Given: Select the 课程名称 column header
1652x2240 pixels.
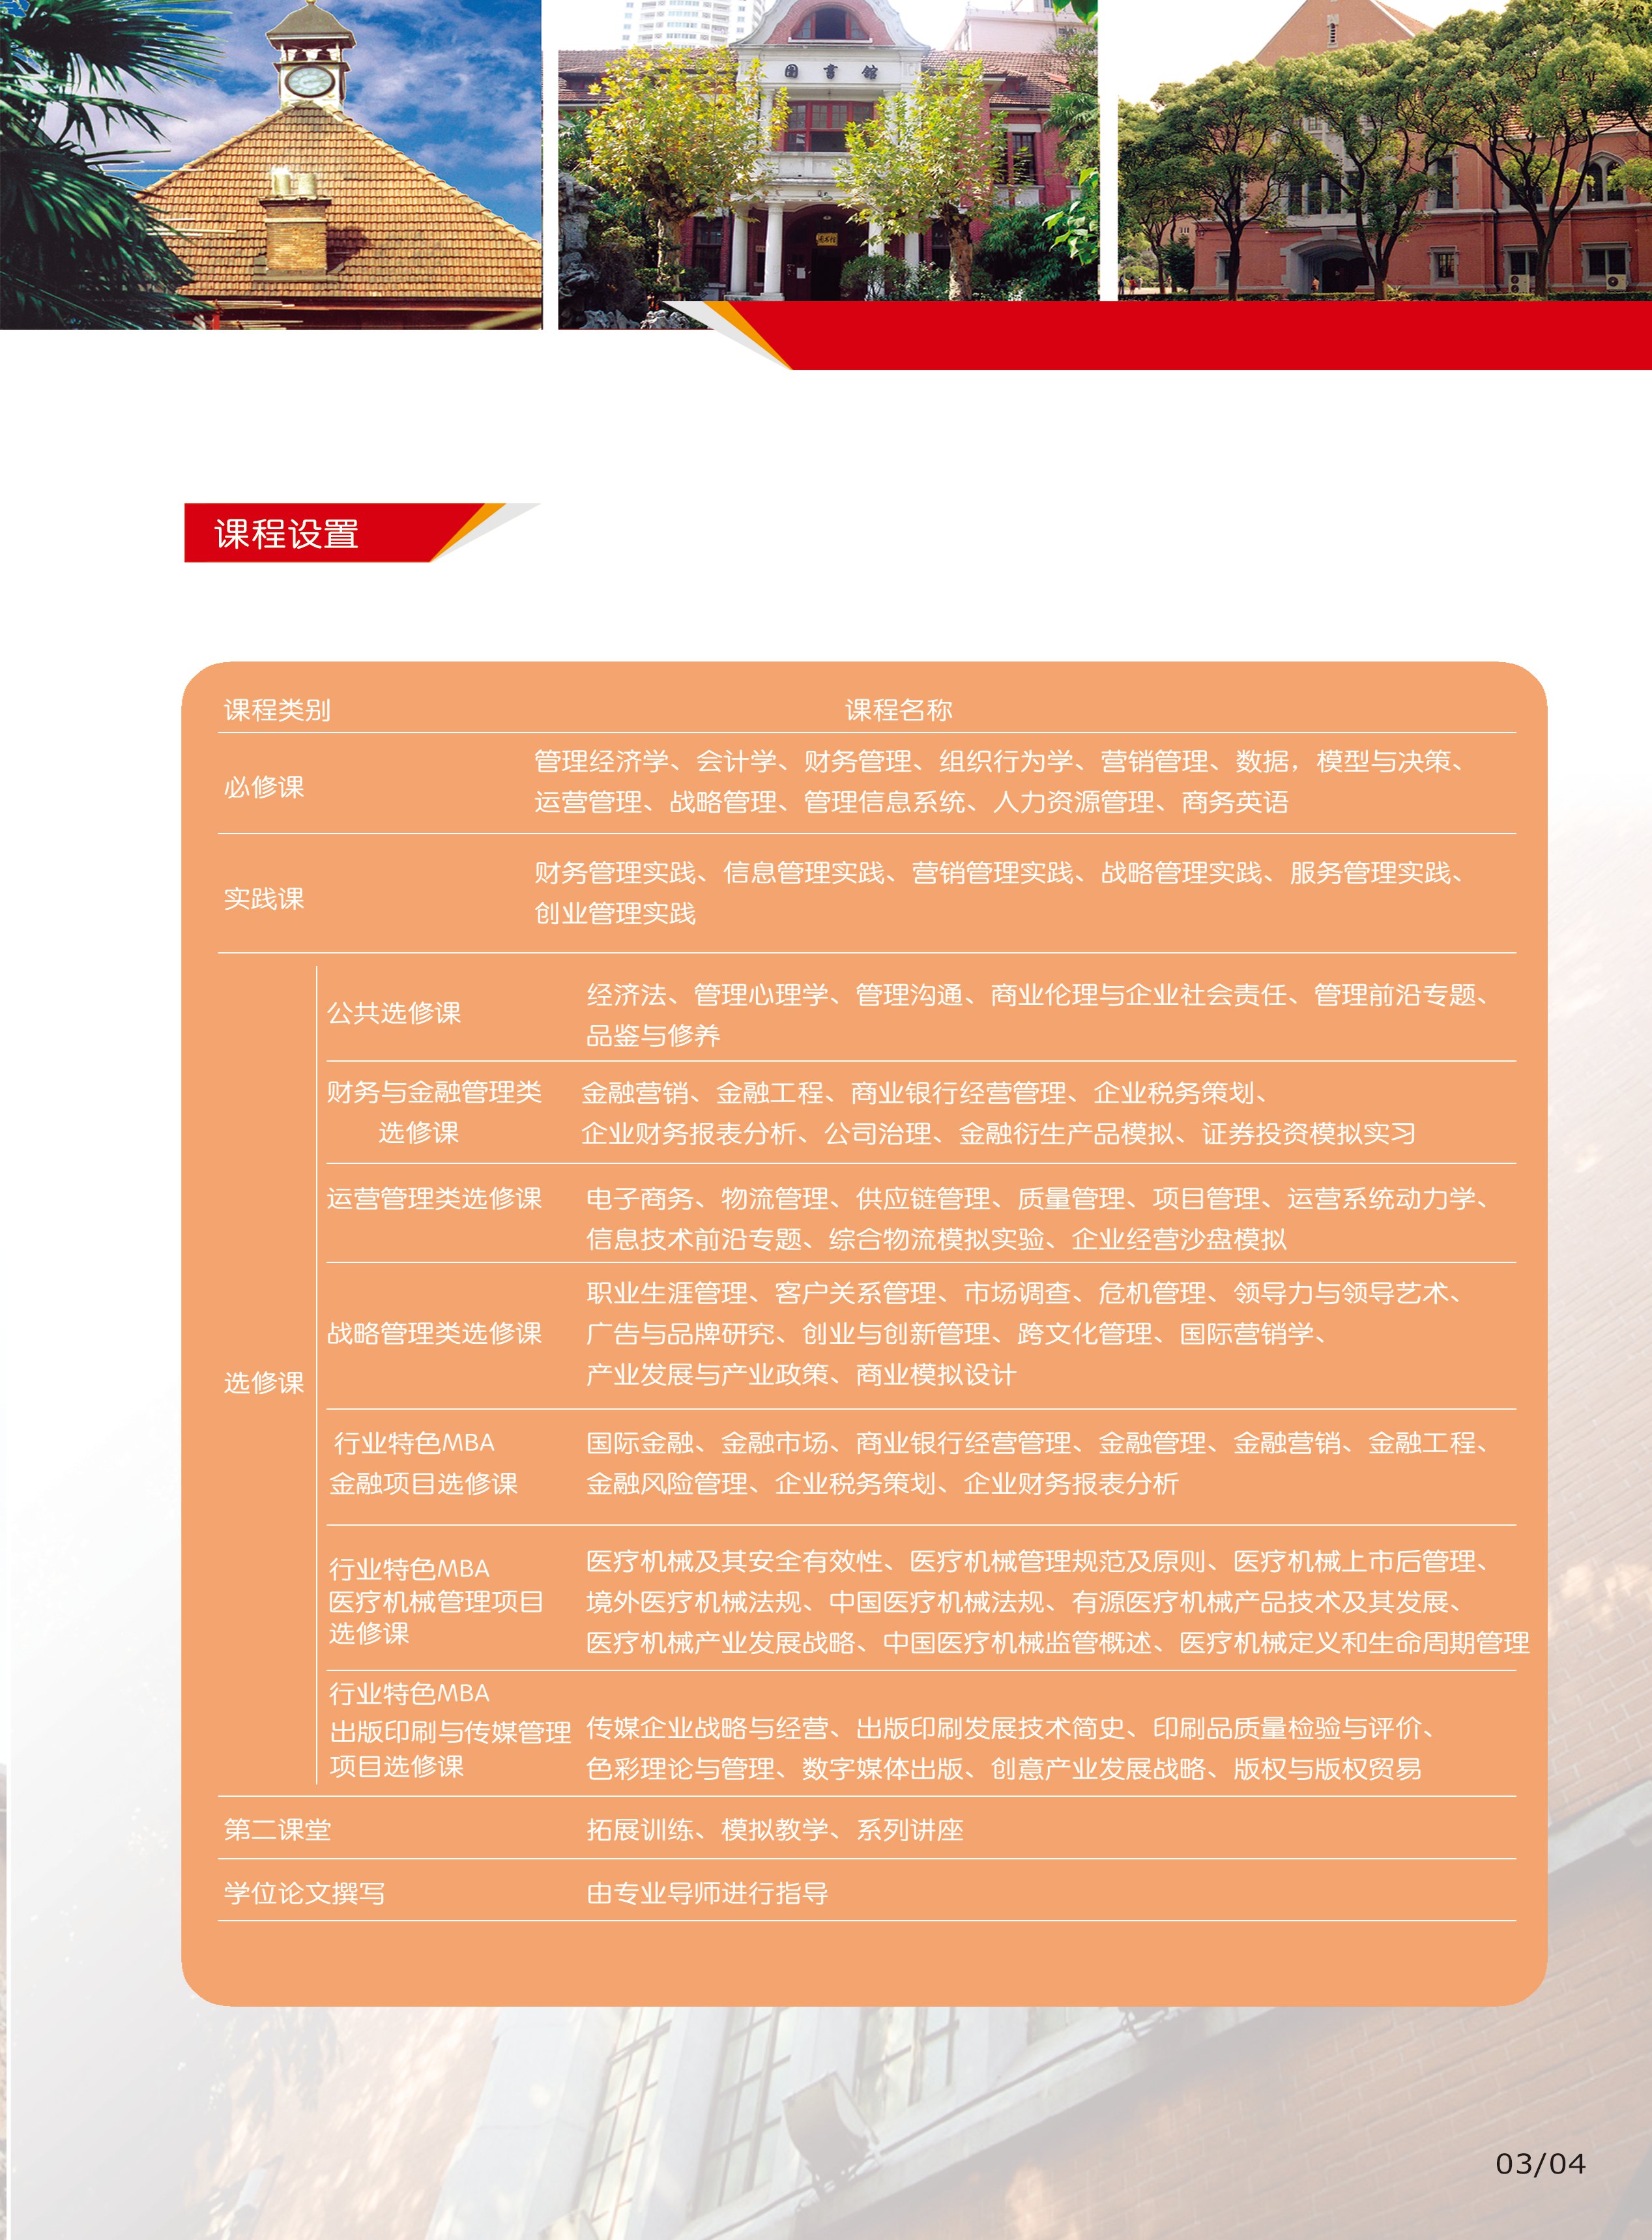Looking at the screenshot, I should point(898,710).
